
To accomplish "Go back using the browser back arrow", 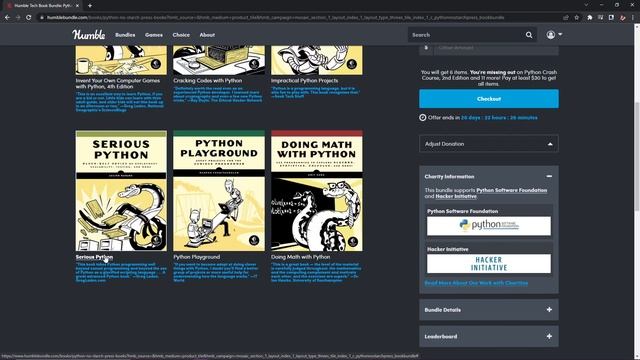I will click(7, 18).
